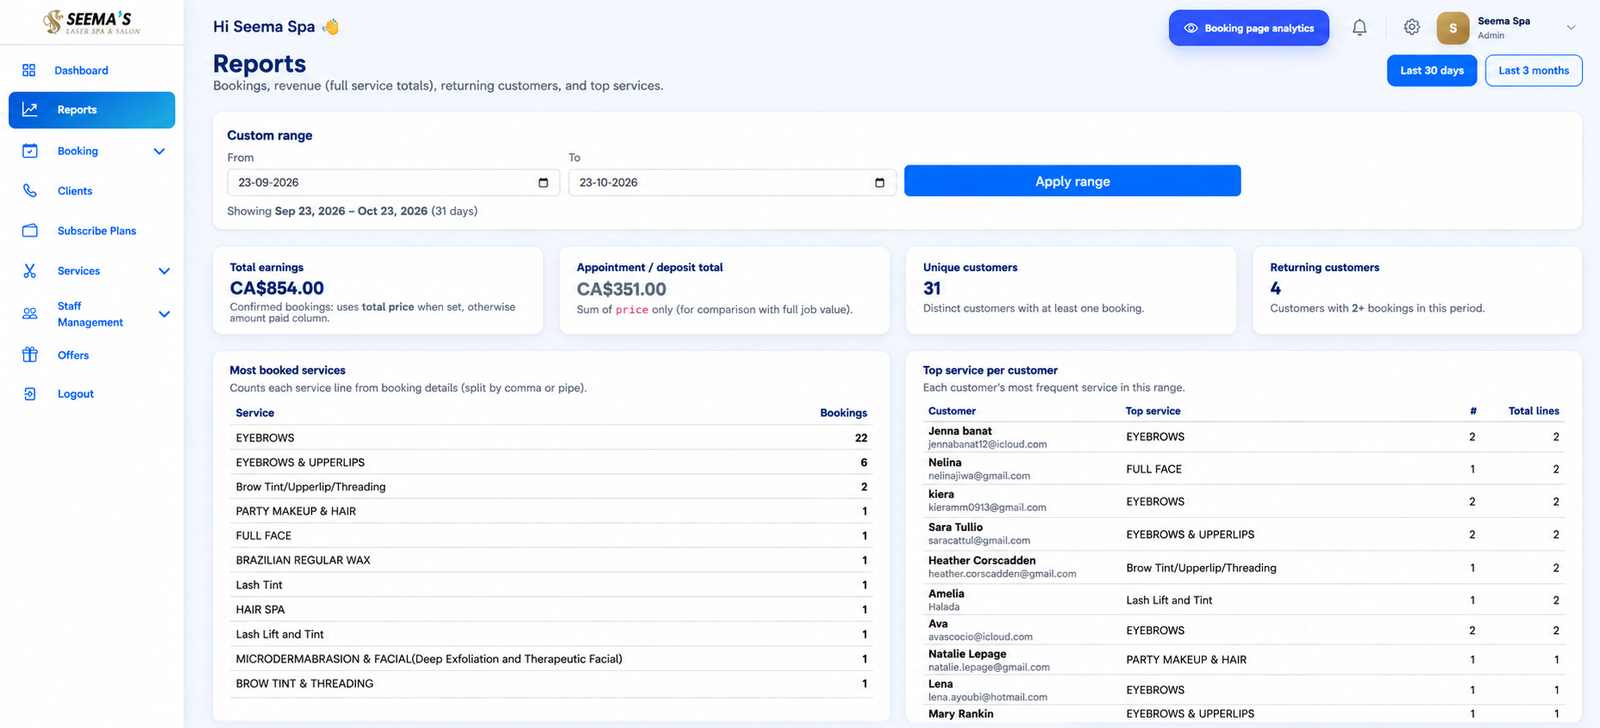Viewport: 1600px width, 728px height.
Task: Click Logout label in sidebar
Action: tap(76, 394)
